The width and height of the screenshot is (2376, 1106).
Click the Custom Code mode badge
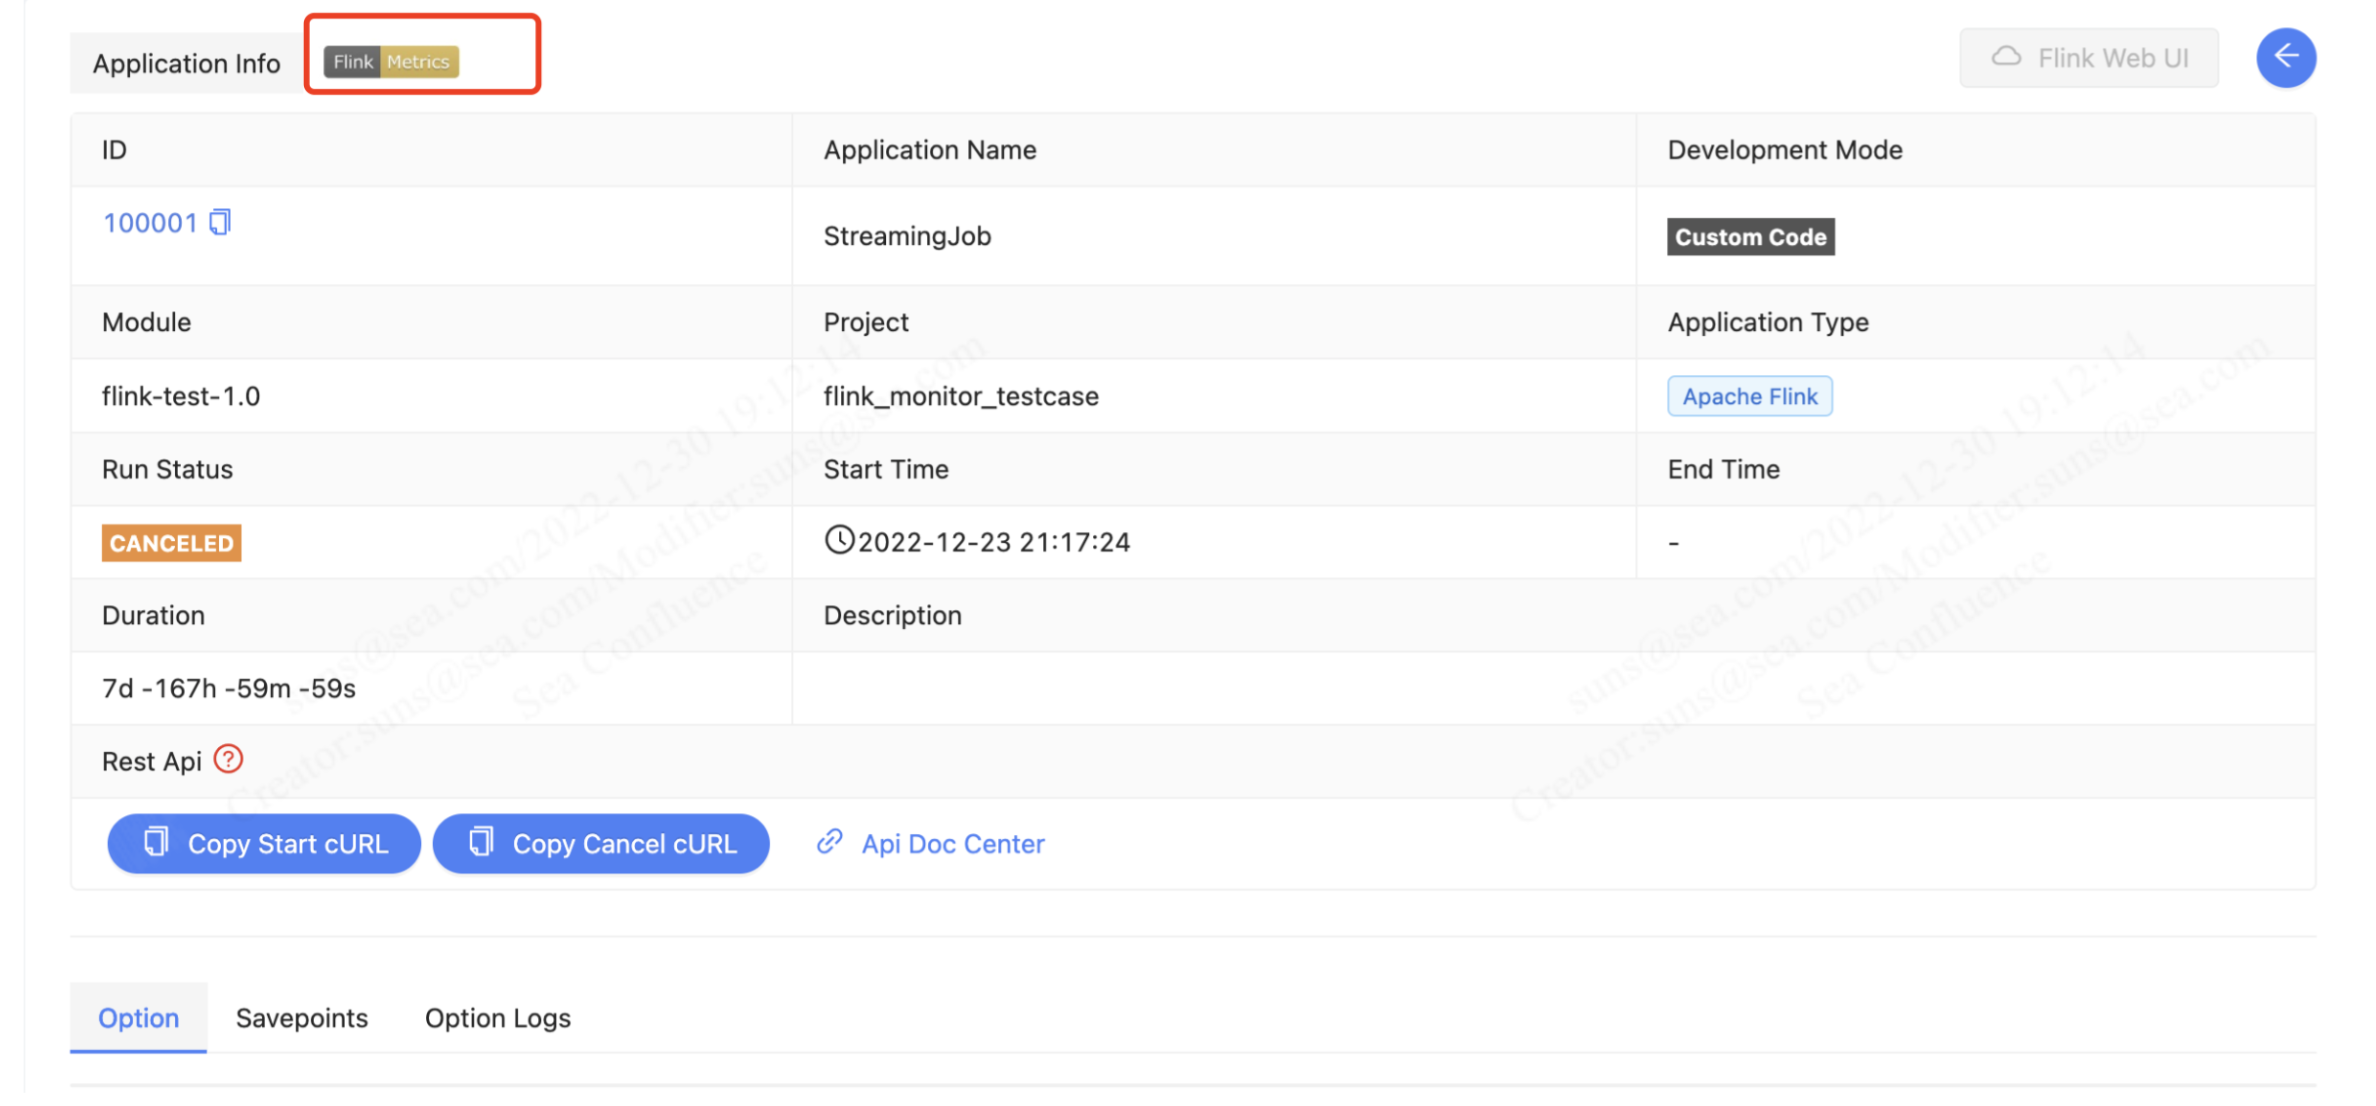click(1750, 237)
